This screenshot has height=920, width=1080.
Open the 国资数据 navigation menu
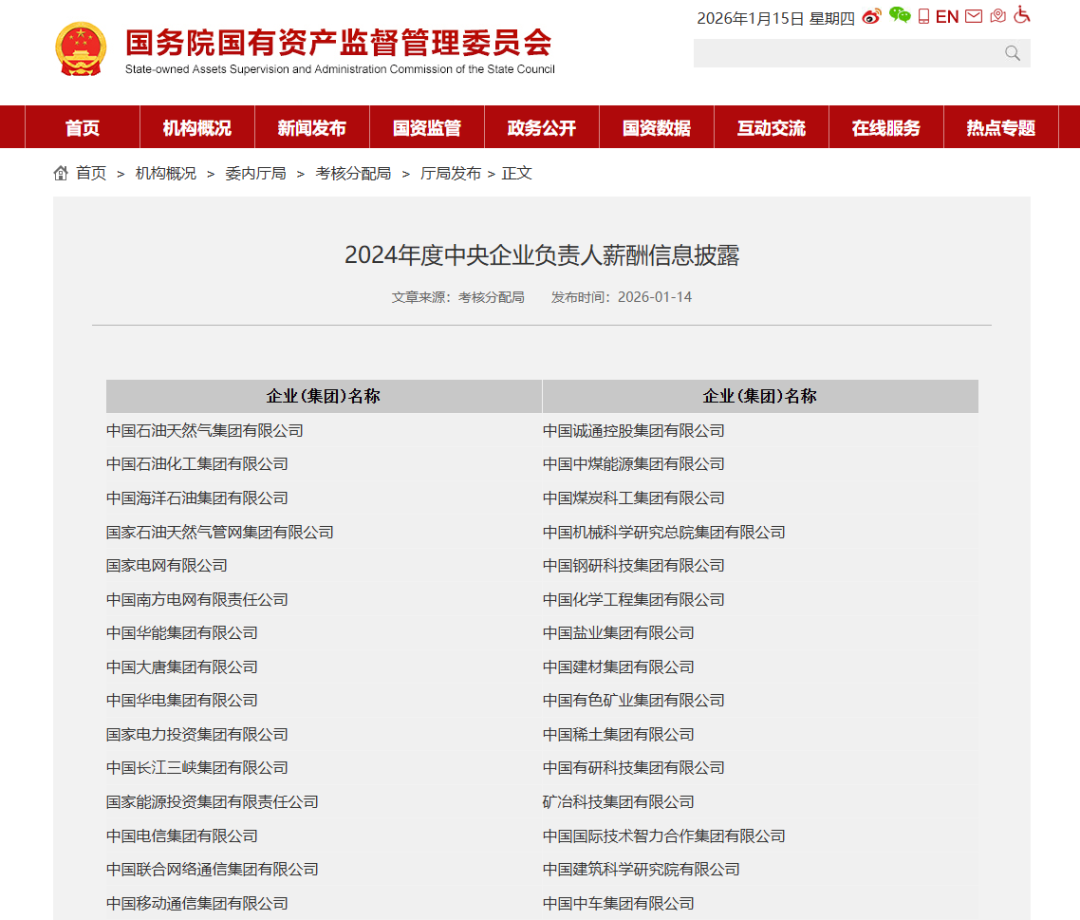[656, 128]
